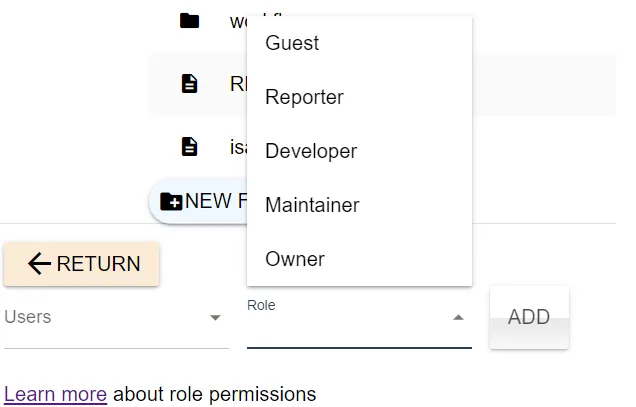Choose Reporter from the role list

304,97
